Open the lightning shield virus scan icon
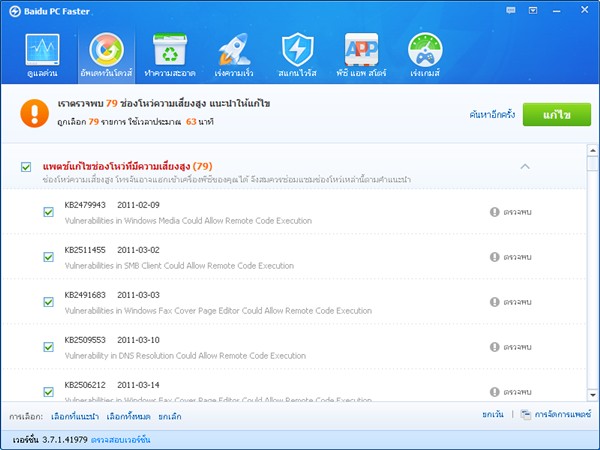 point(298,50)
